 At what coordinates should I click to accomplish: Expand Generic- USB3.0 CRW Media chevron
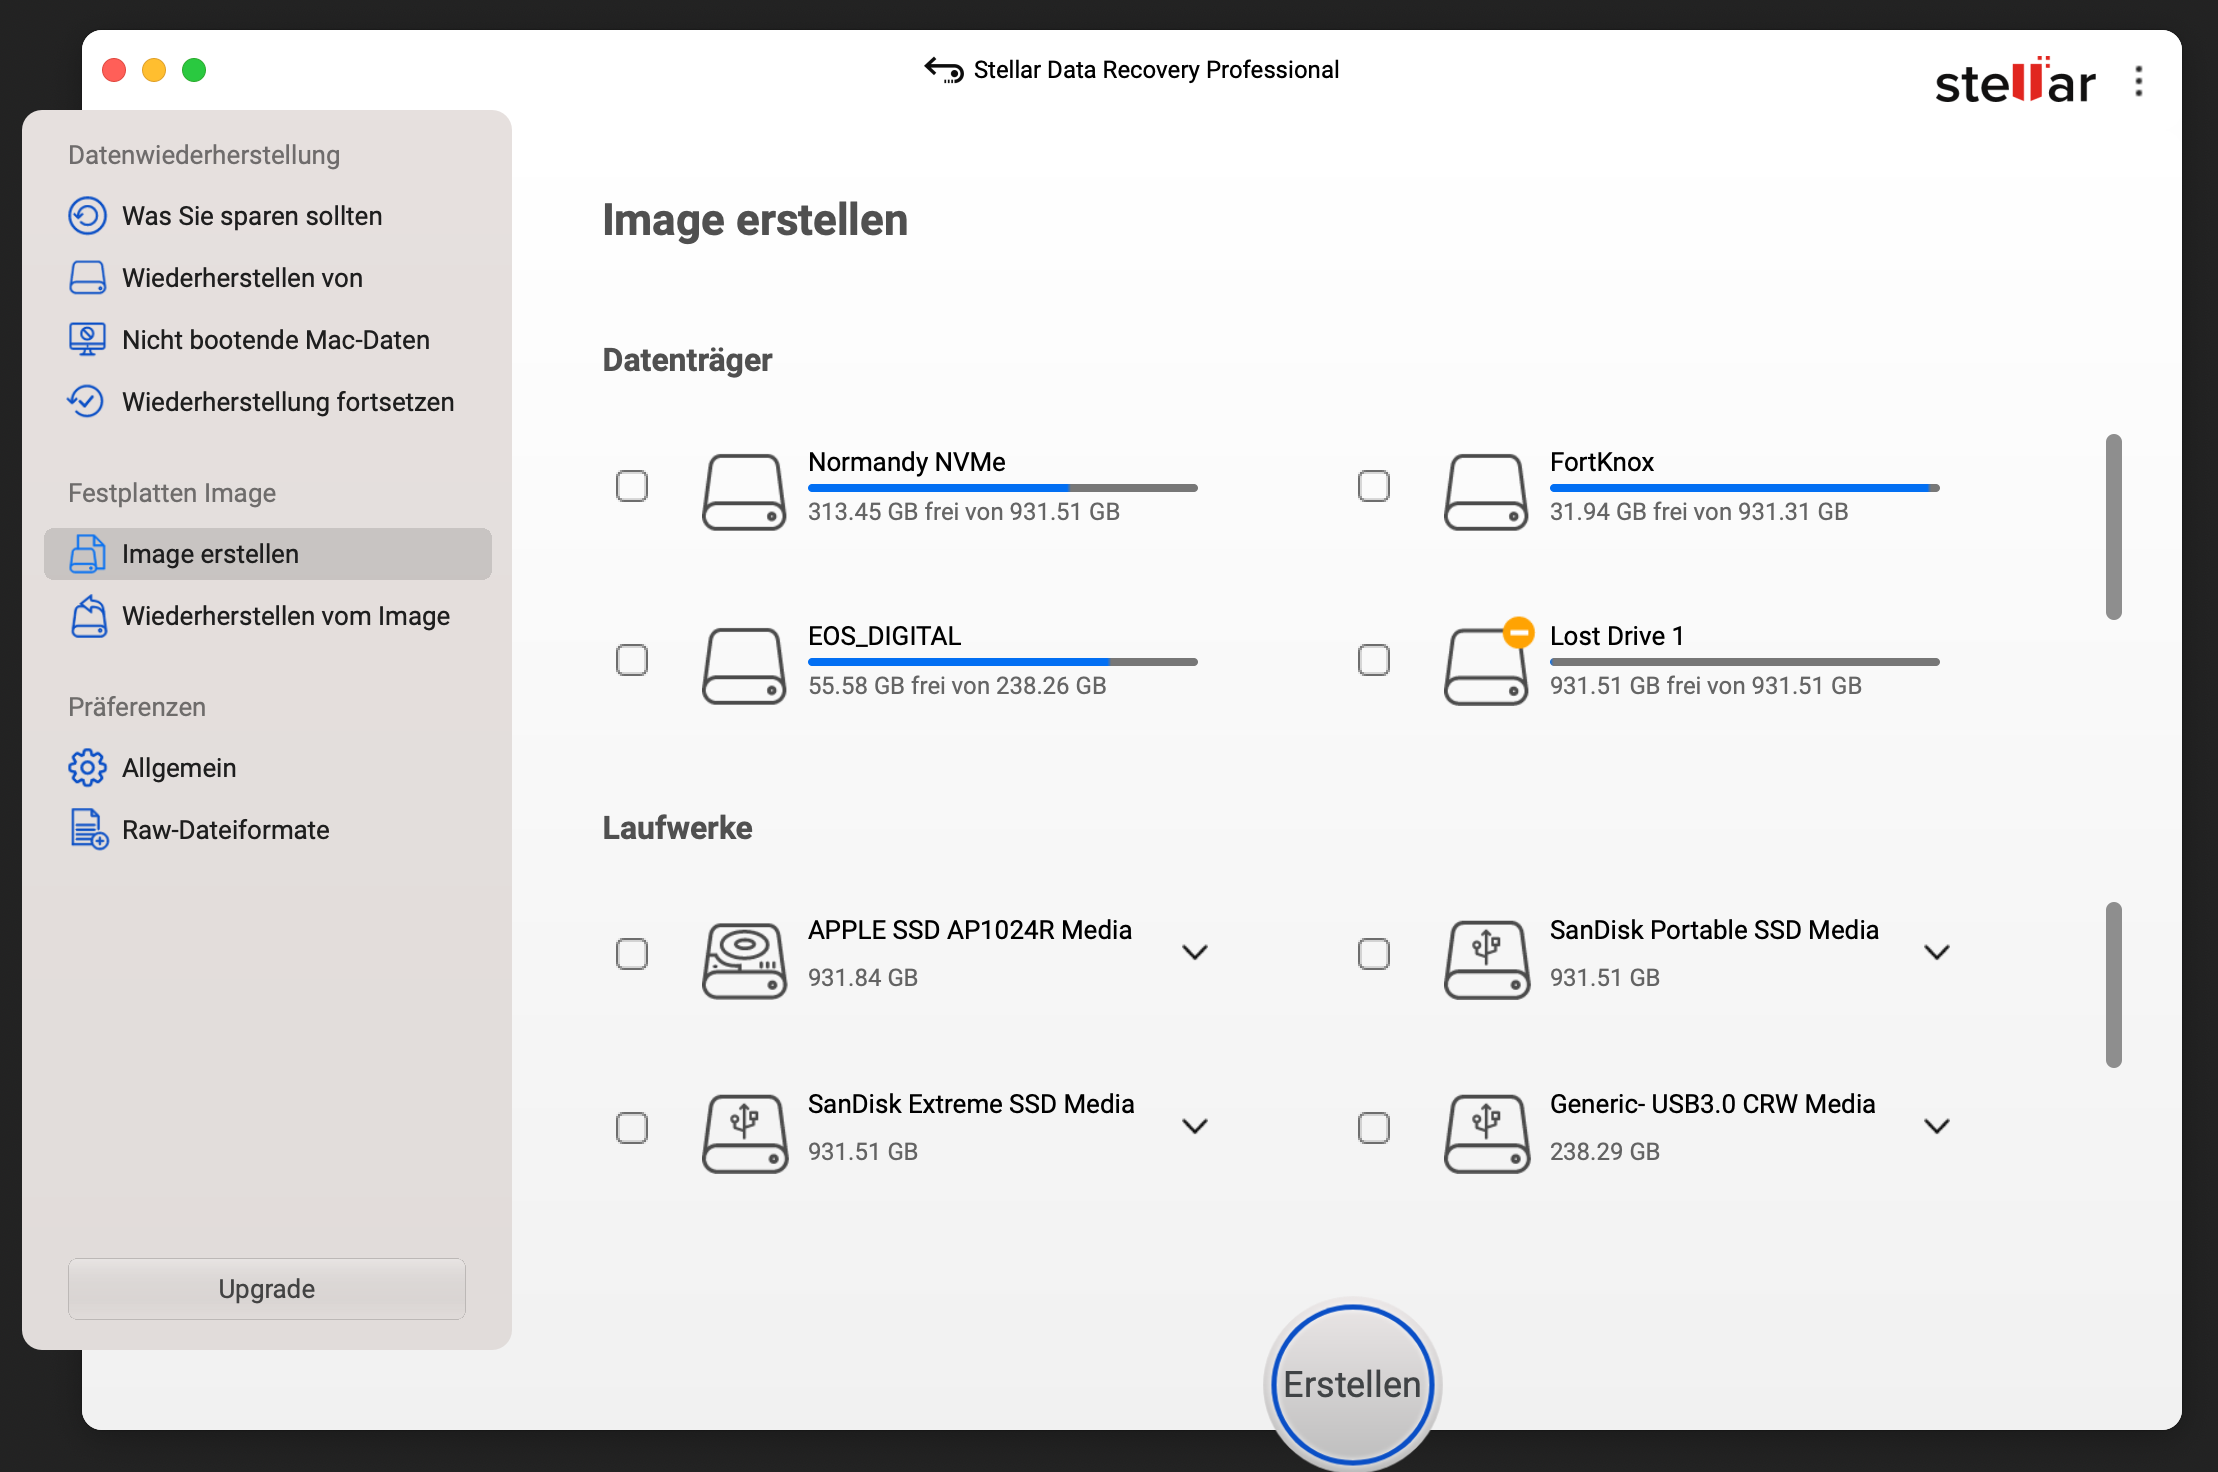click(x=1937, y=1126)
